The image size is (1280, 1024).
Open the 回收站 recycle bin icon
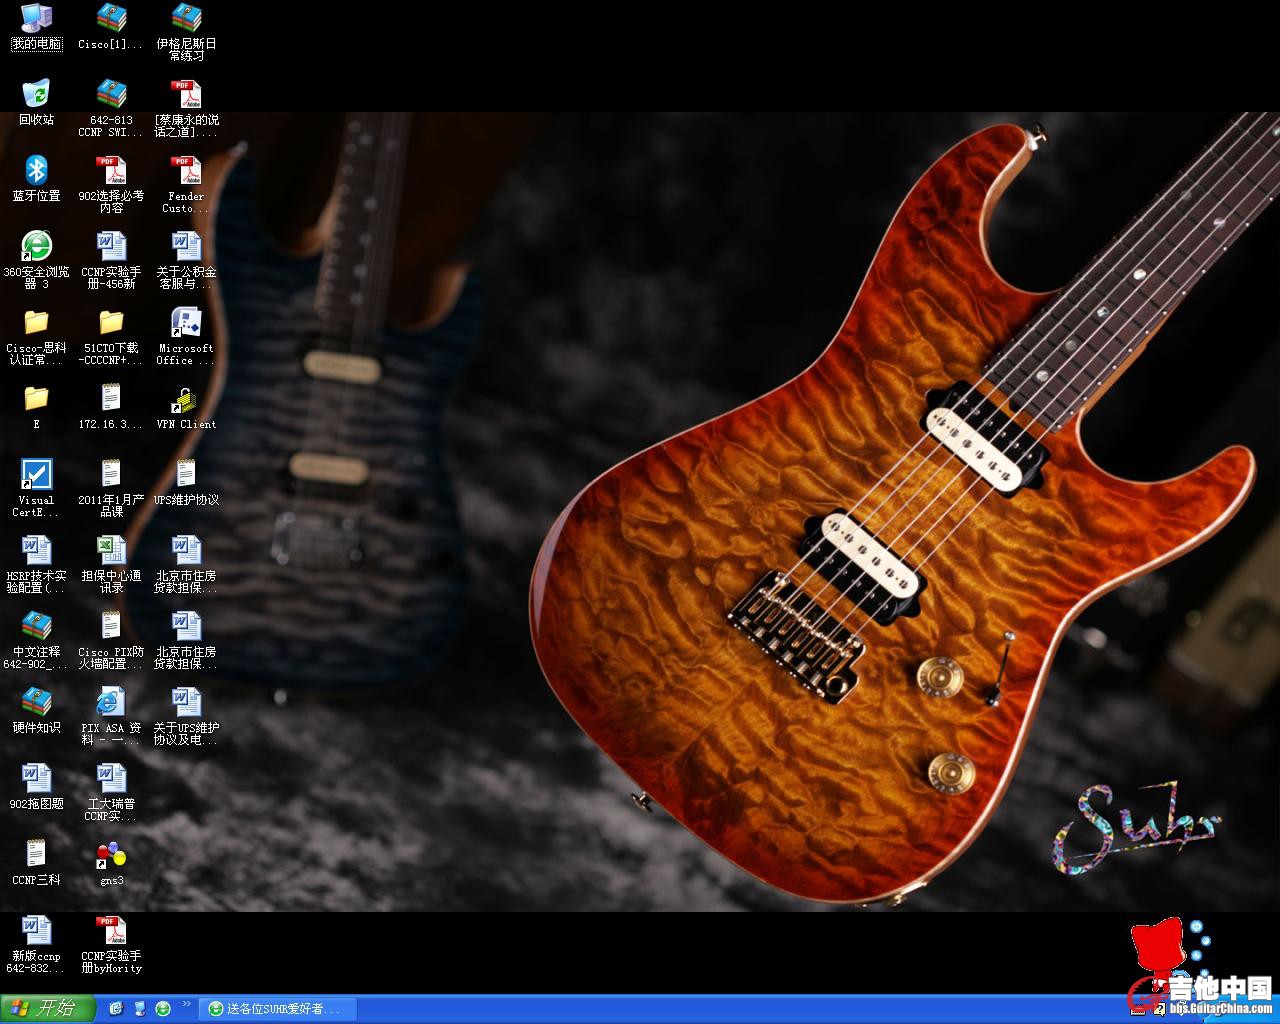(x=36, y=102)
